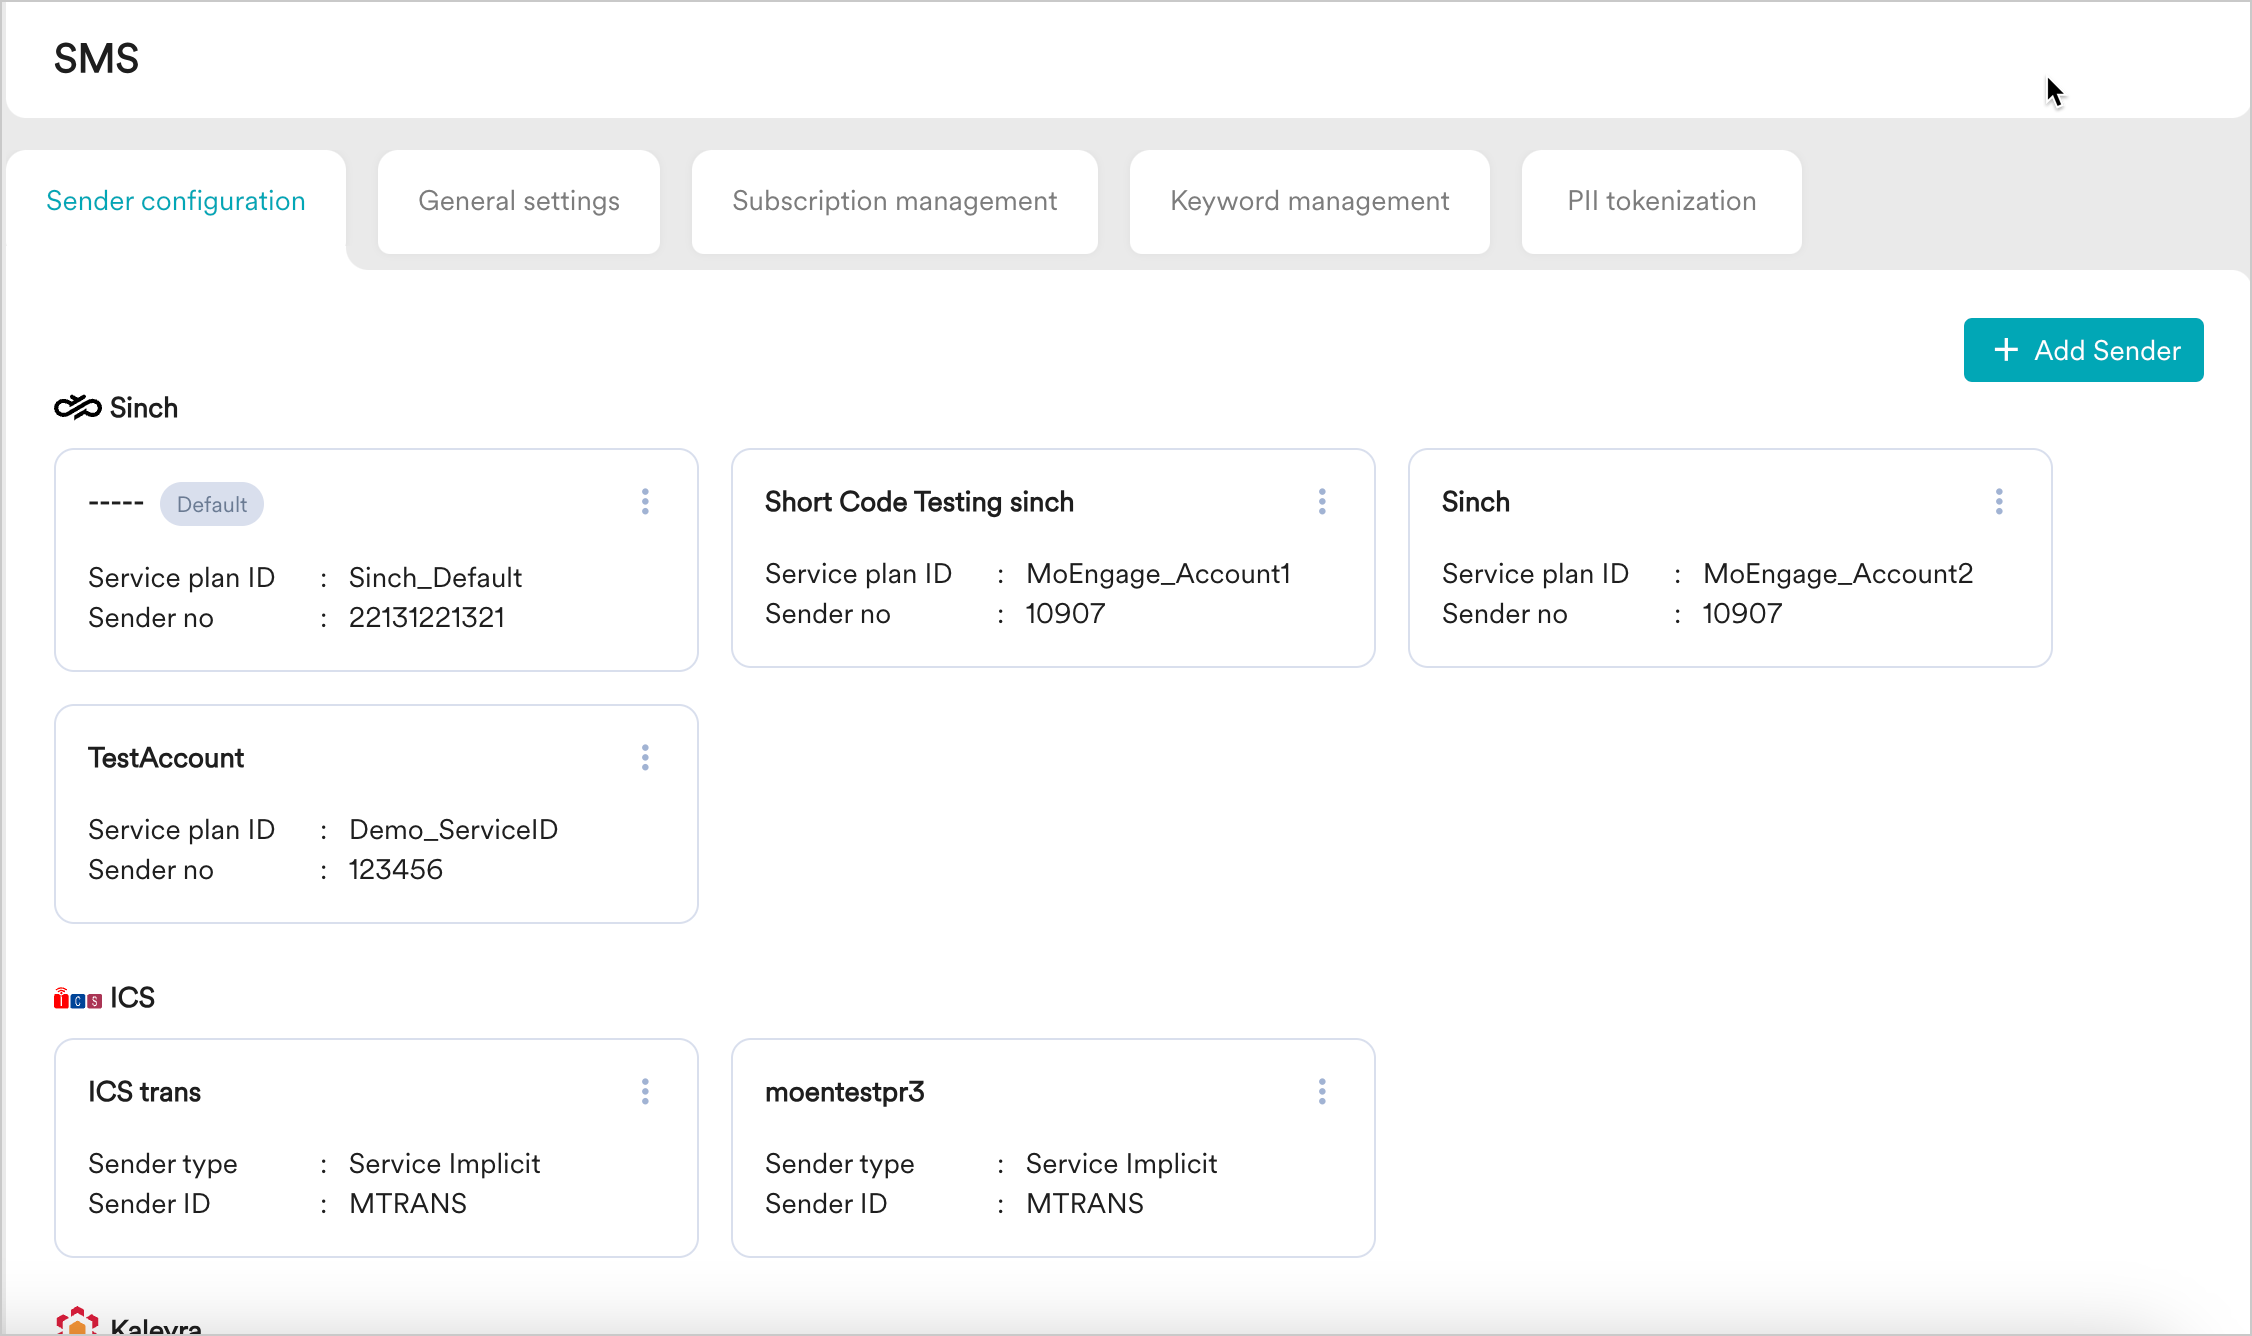
Task: Select the PII tokenization tab
Action: coord(1662,201)
